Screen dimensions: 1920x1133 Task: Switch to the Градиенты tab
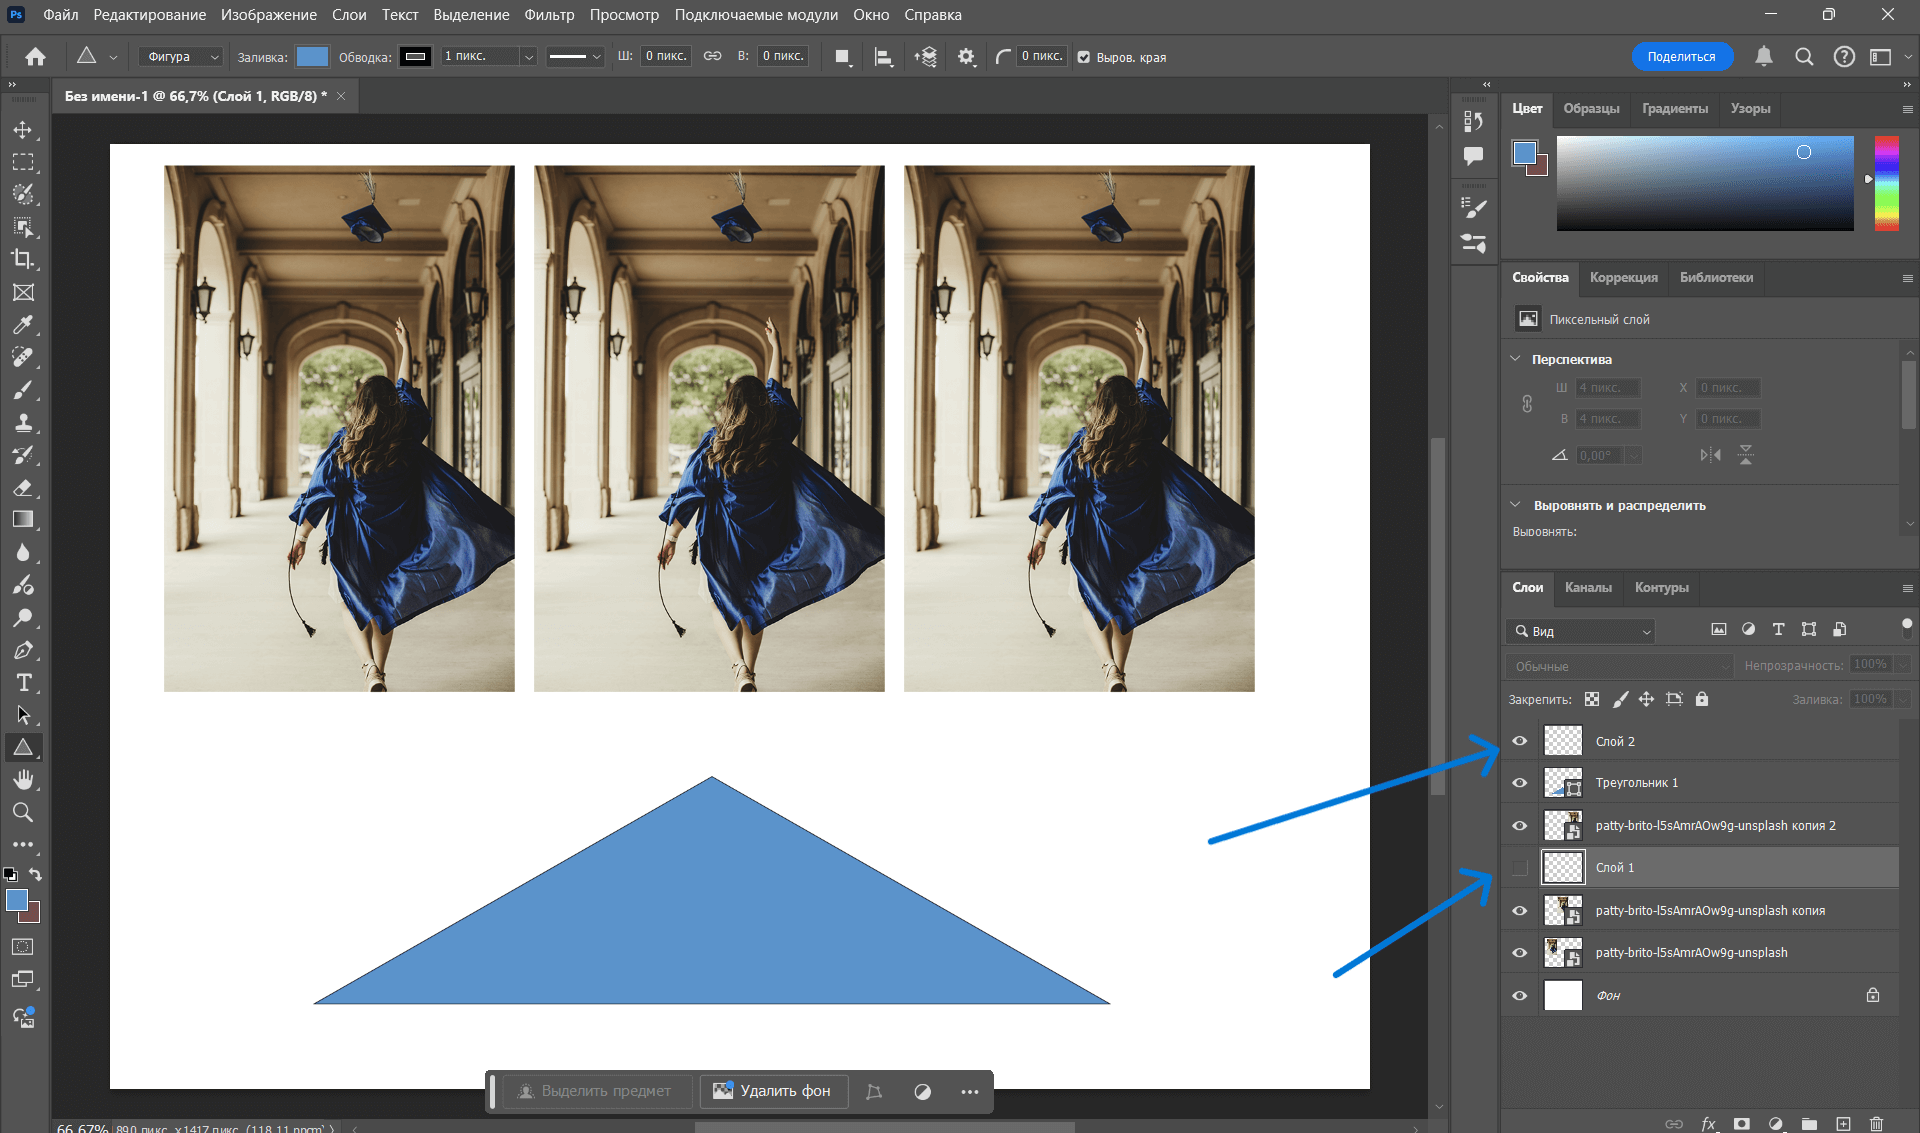tap(1675, 109)
